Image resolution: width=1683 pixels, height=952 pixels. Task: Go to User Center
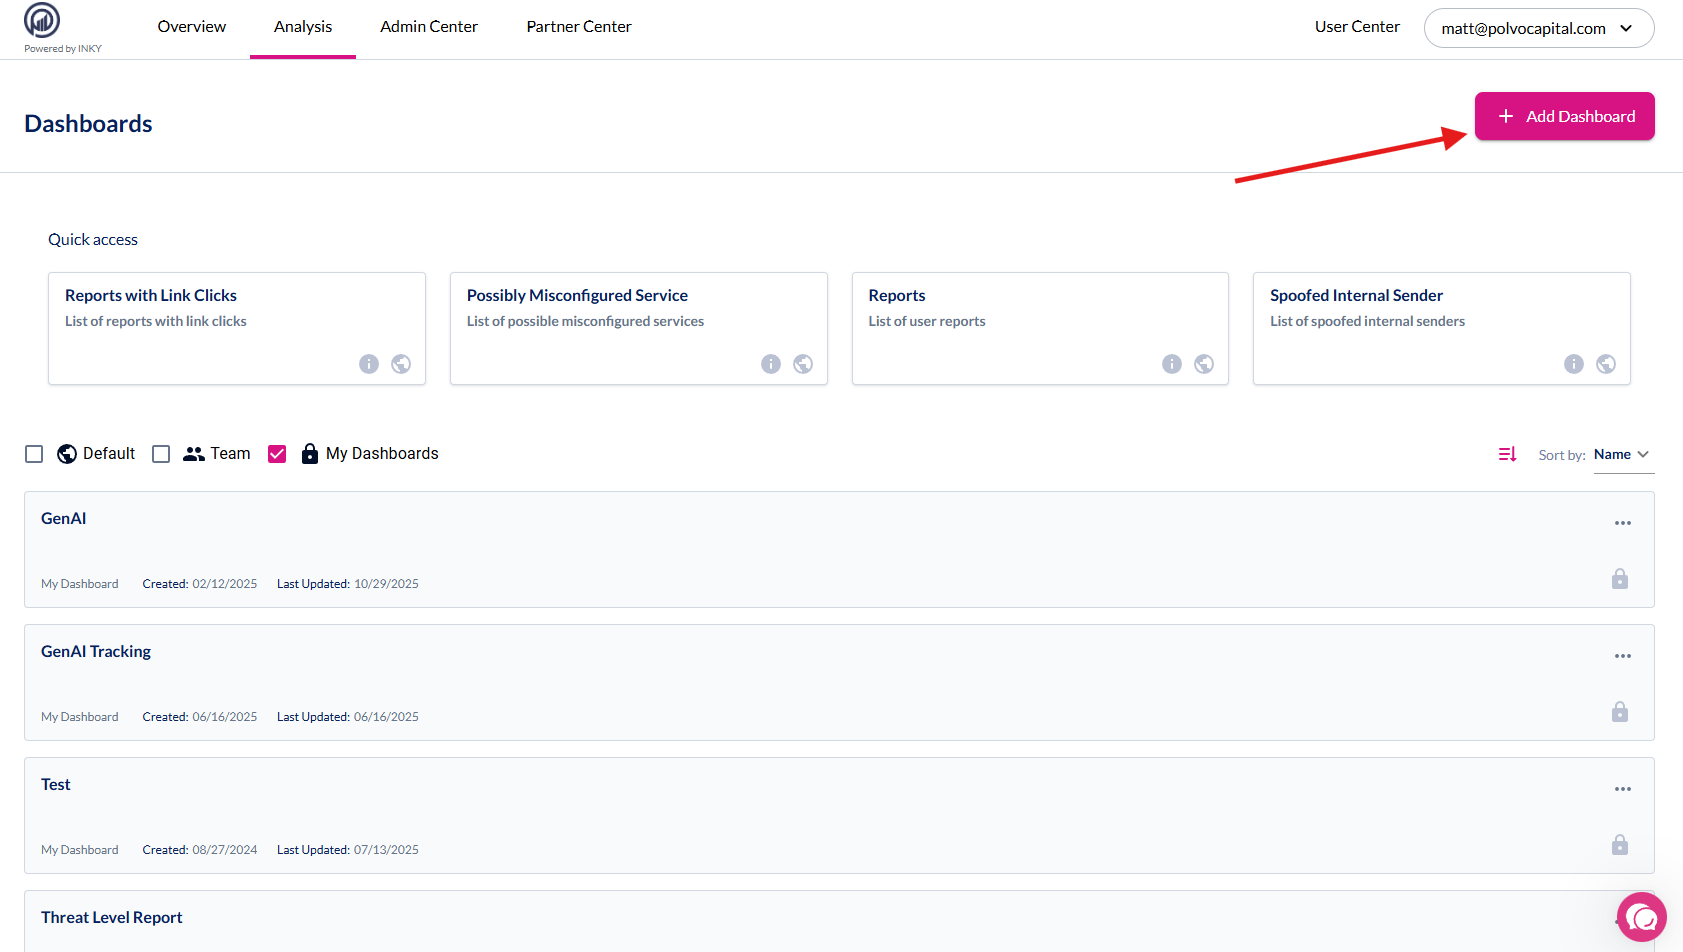[x=1357, y=27]
